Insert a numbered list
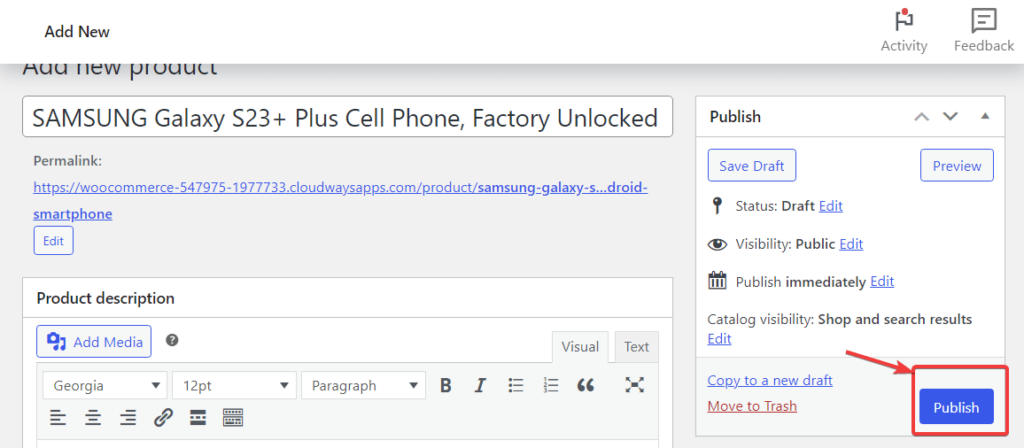 (x=551, y=385)
